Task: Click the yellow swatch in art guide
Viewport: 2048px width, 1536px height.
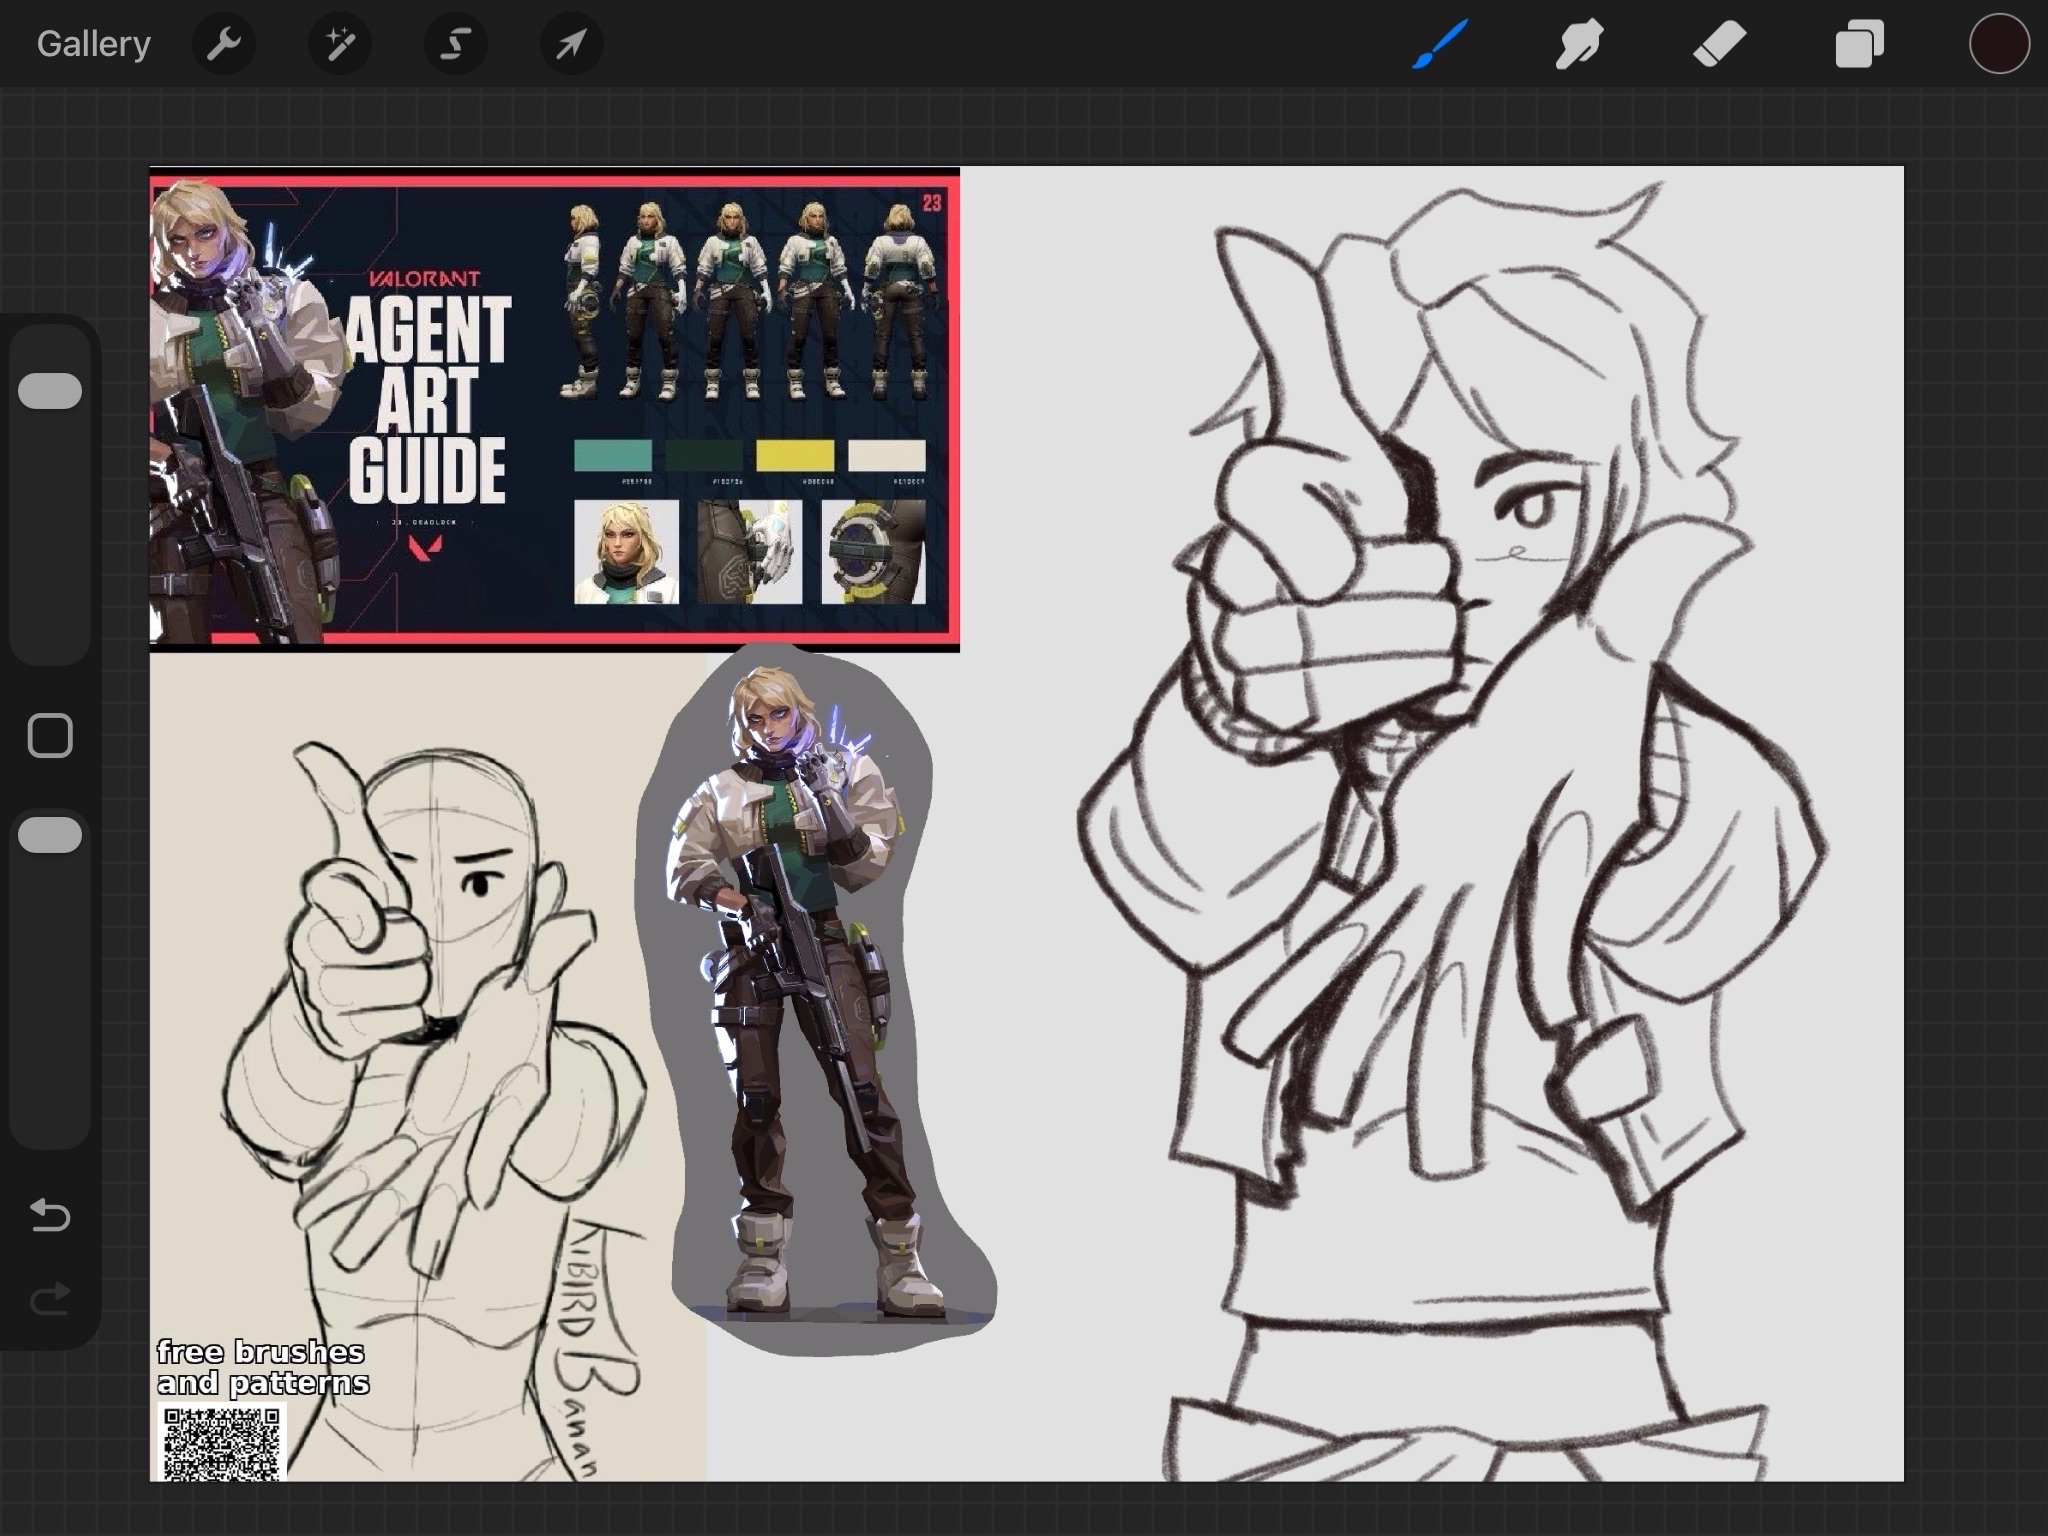Action: 795,456
